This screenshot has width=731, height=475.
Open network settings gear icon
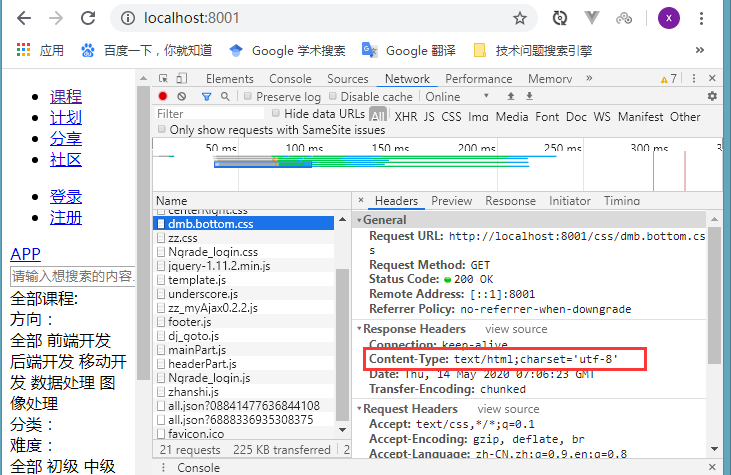pyautogui.click(x=712, y=97)
